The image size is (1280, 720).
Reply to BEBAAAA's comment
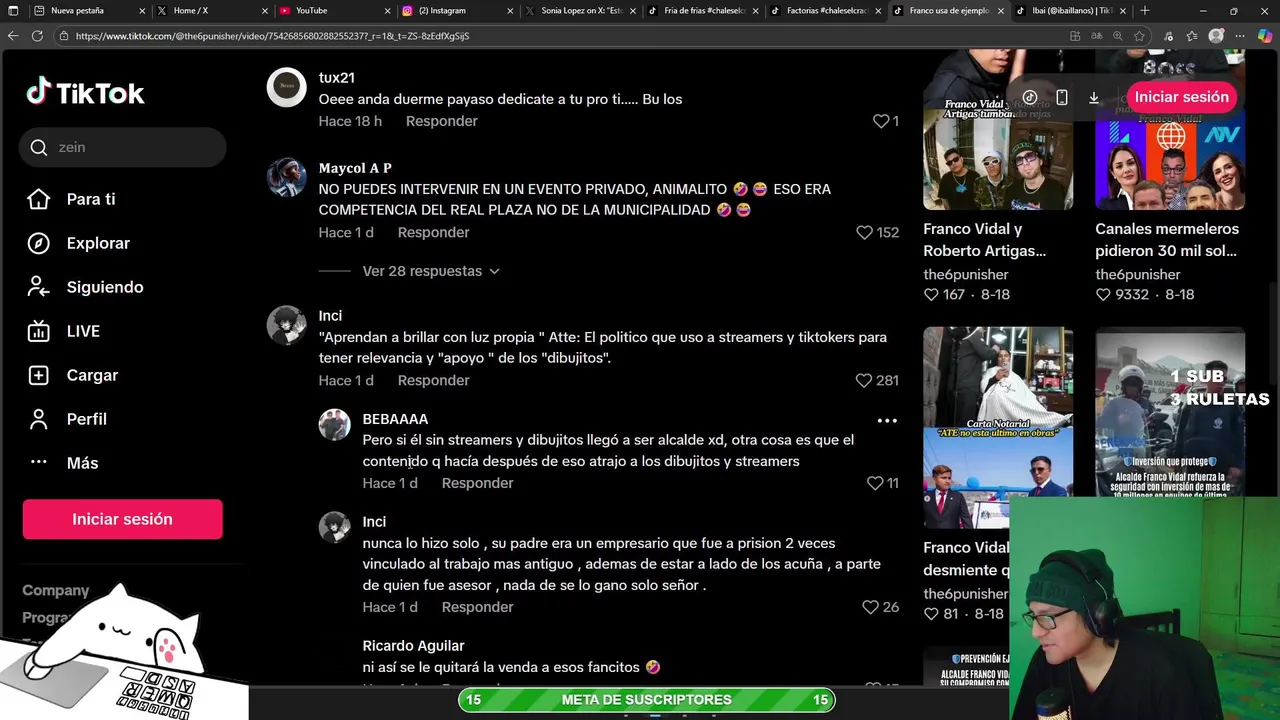tap(477, 483)
